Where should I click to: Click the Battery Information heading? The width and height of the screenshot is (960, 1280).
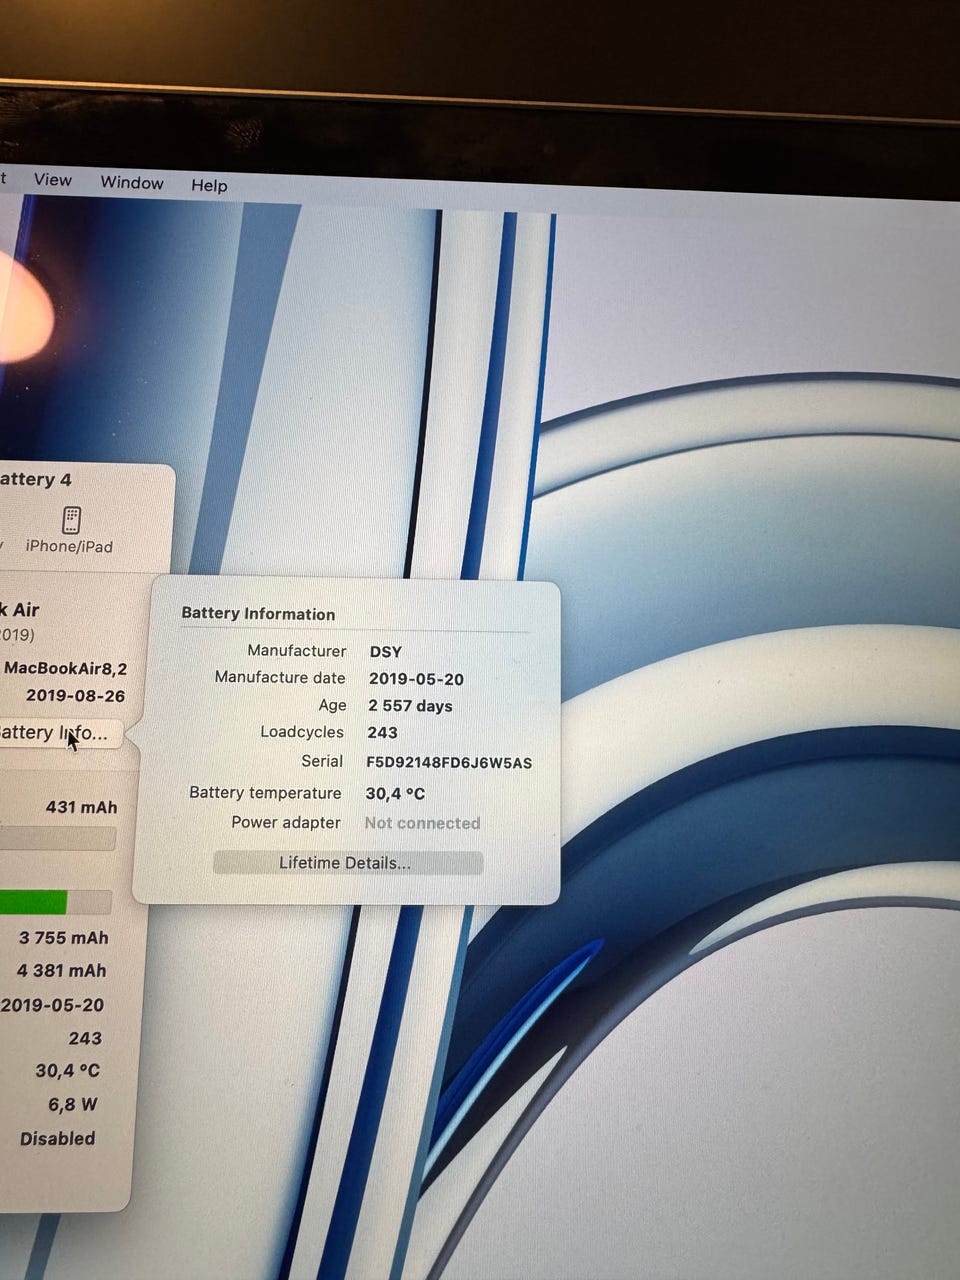pos(258,614)
